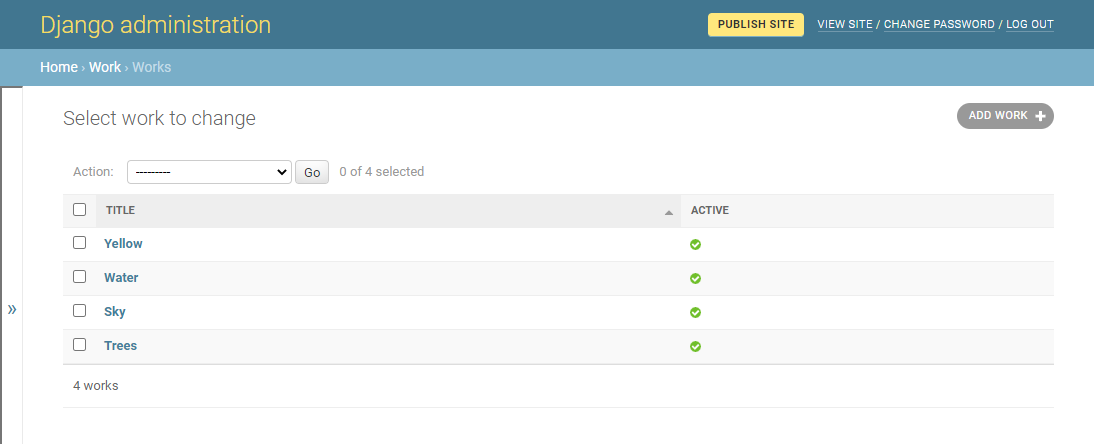Click the Go button
The height and width of the screenshot is (444, 1094).
click(312, 172)
